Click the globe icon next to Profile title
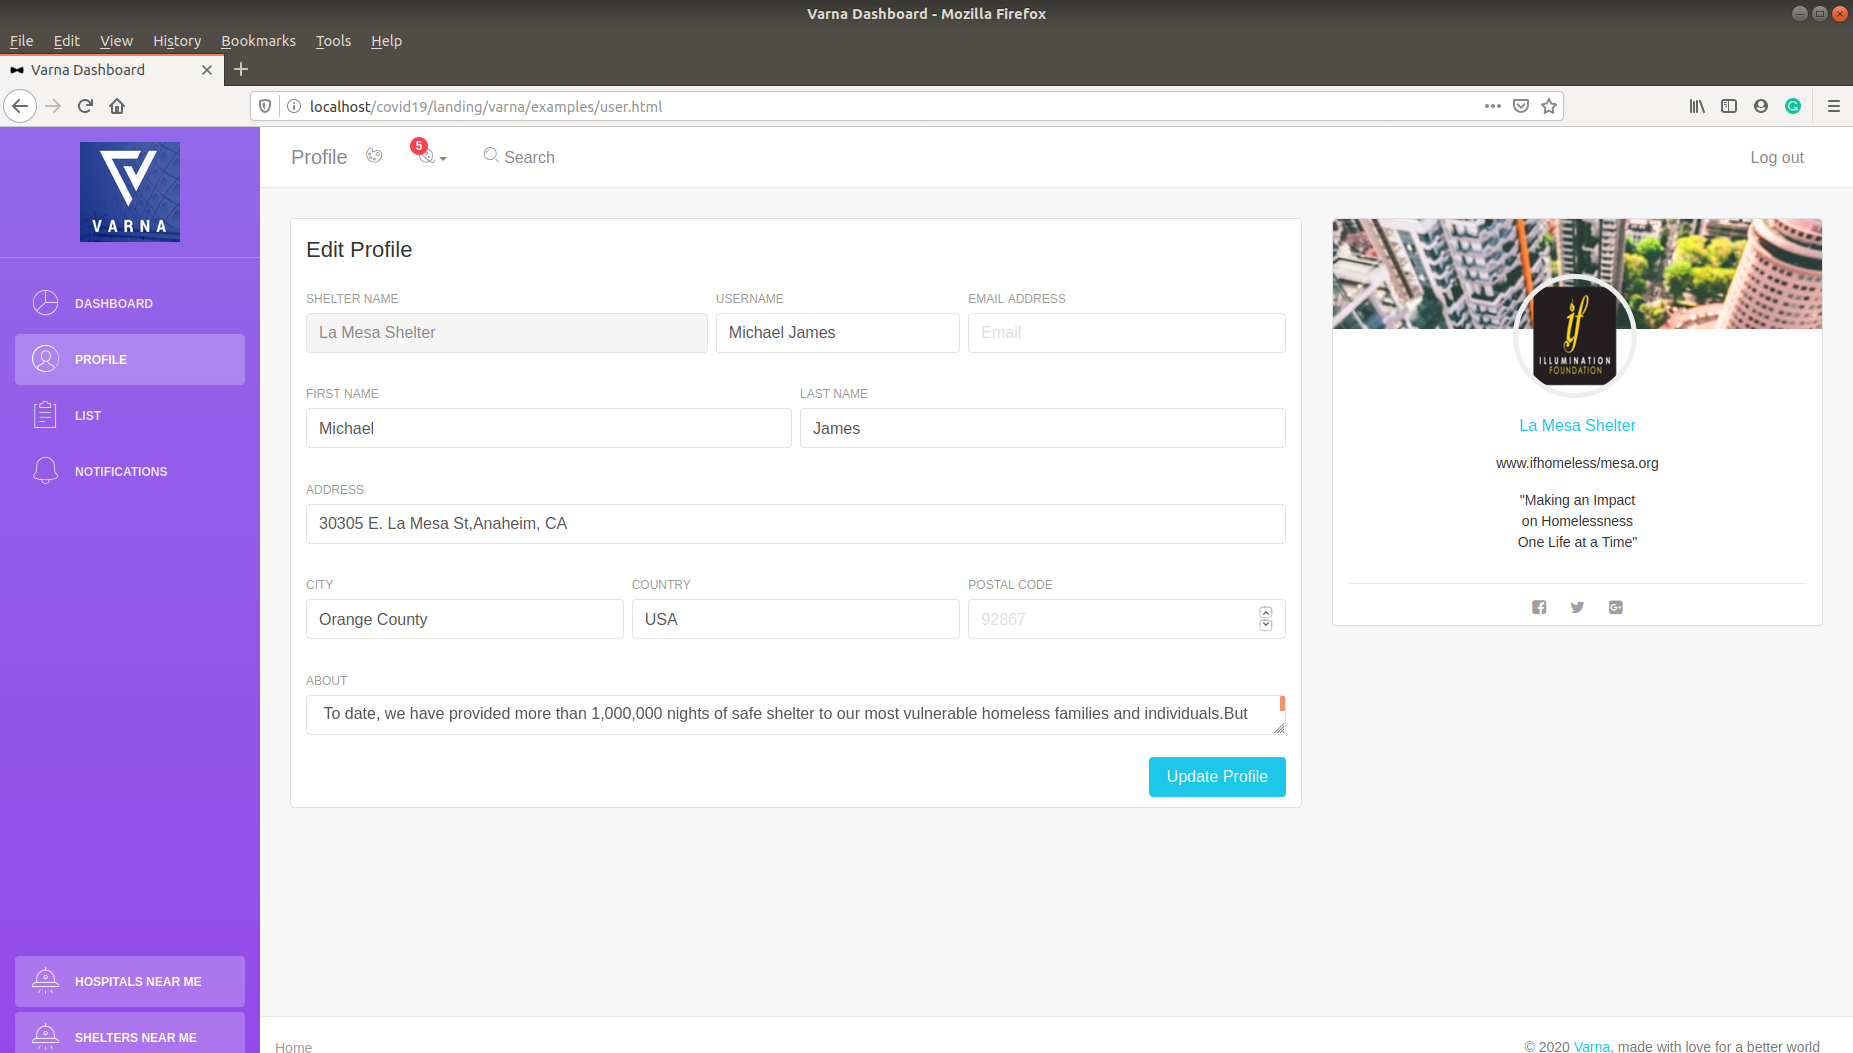Viewport: 1853px width, 1053px height. tap(374, 156)
